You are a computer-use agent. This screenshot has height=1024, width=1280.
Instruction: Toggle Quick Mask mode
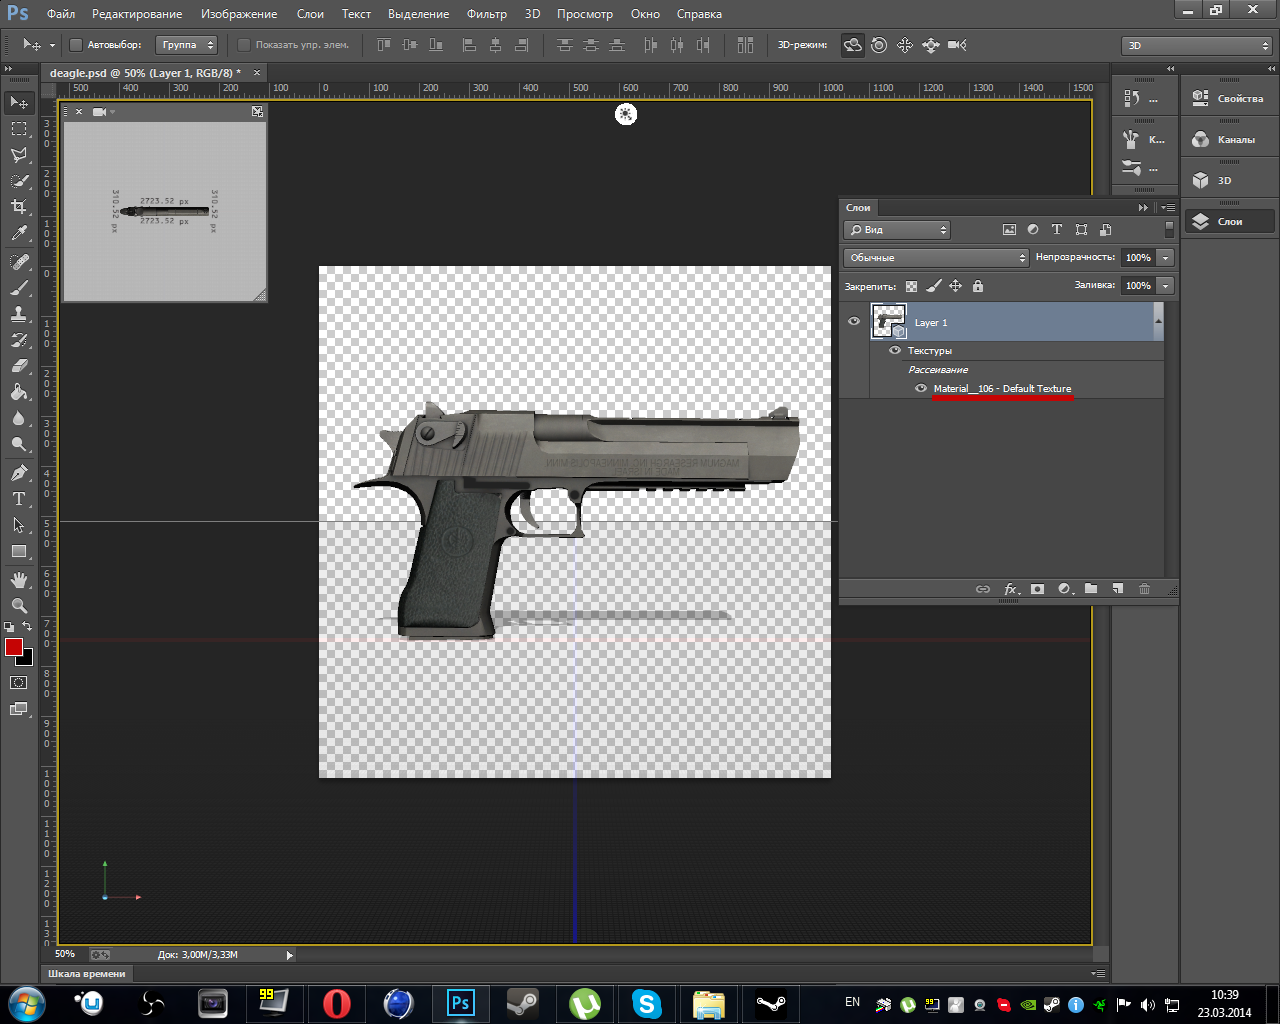pyautogui.click(x=19, y=682)
